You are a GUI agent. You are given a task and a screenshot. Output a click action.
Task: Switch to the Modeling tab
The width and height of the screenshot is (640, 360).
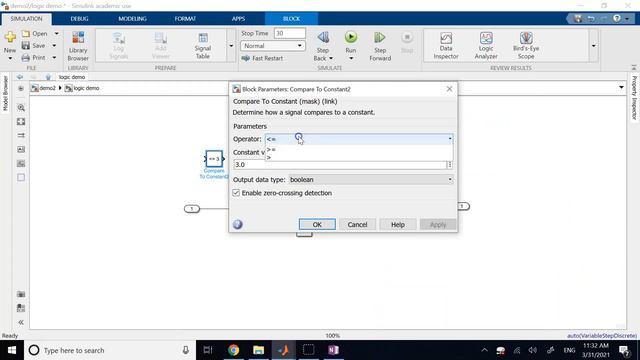coord(132,19)
